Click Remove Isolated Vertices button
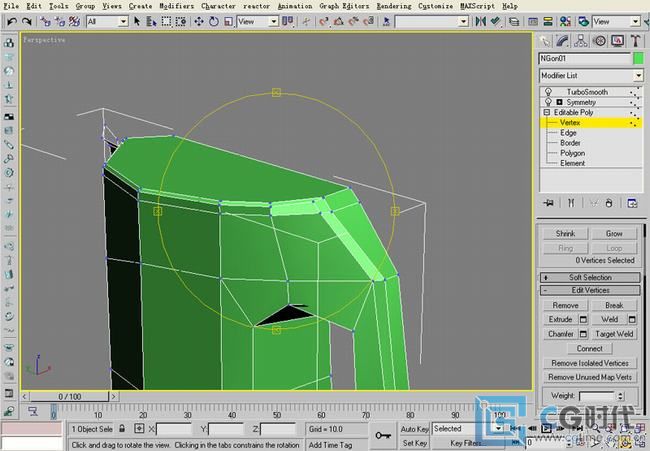650x451 pixels. [x=590, y=363]
